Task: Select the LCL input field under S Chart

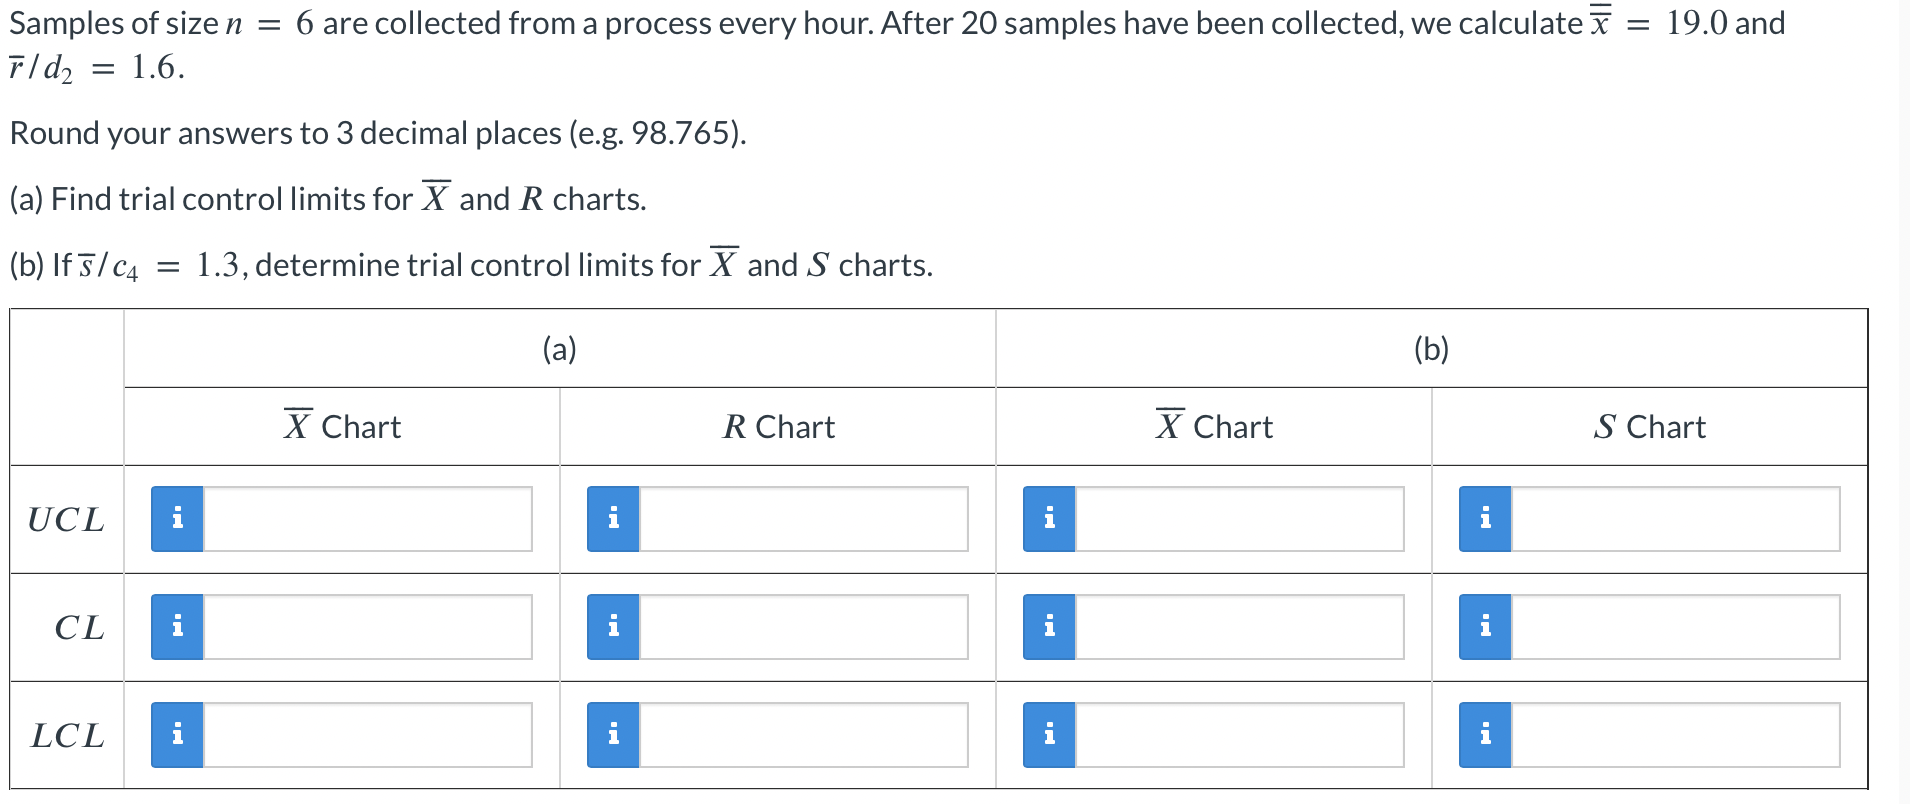Action: coord(1675,735)
